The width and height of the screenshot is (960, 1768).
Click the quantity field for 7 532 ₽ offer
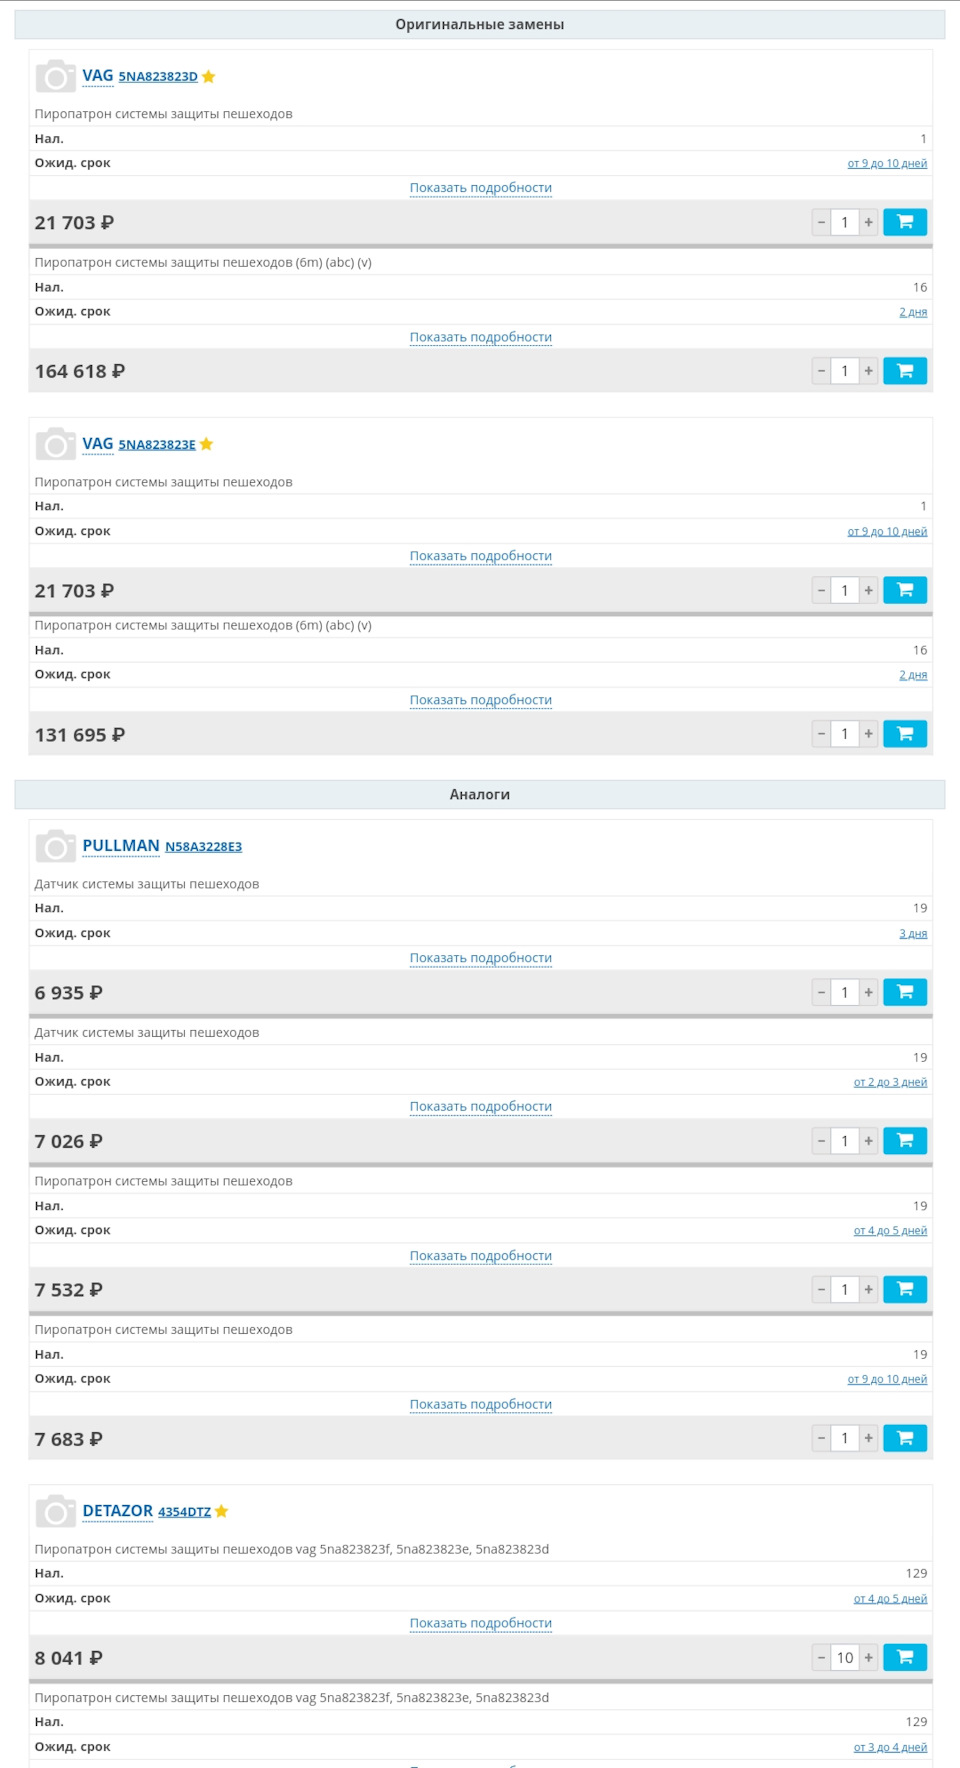[844, 1290]
